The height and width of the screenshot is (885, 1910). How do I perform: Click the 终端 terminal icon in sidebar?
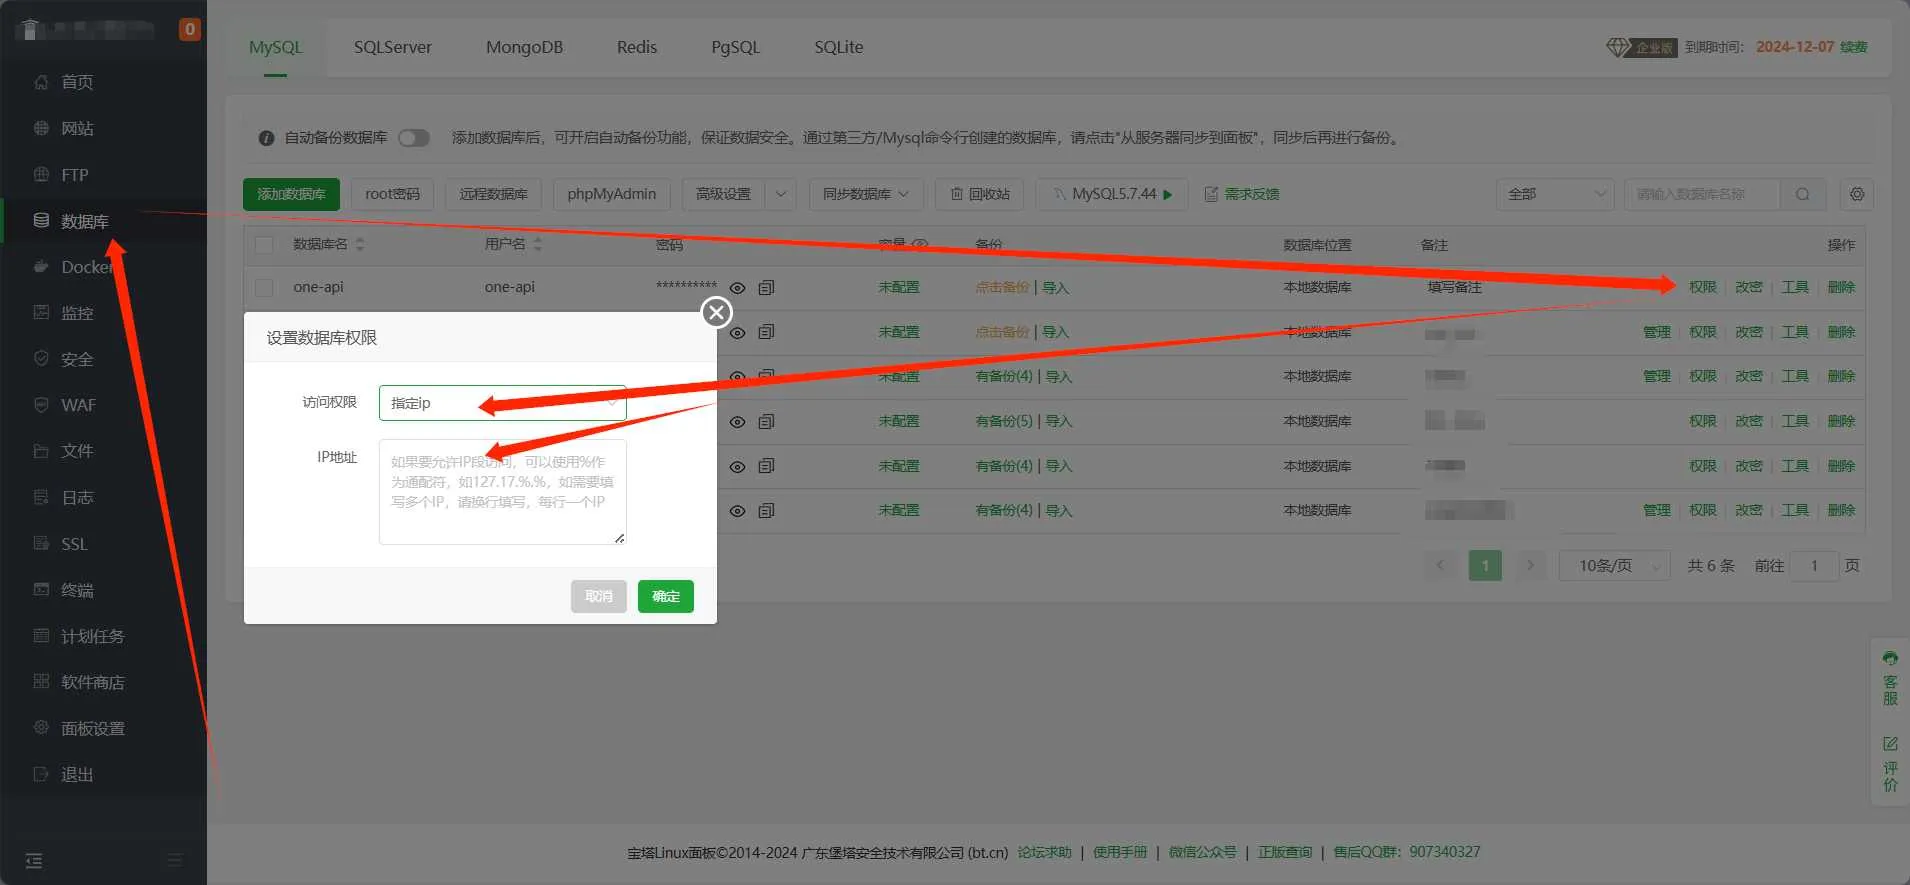41,590
